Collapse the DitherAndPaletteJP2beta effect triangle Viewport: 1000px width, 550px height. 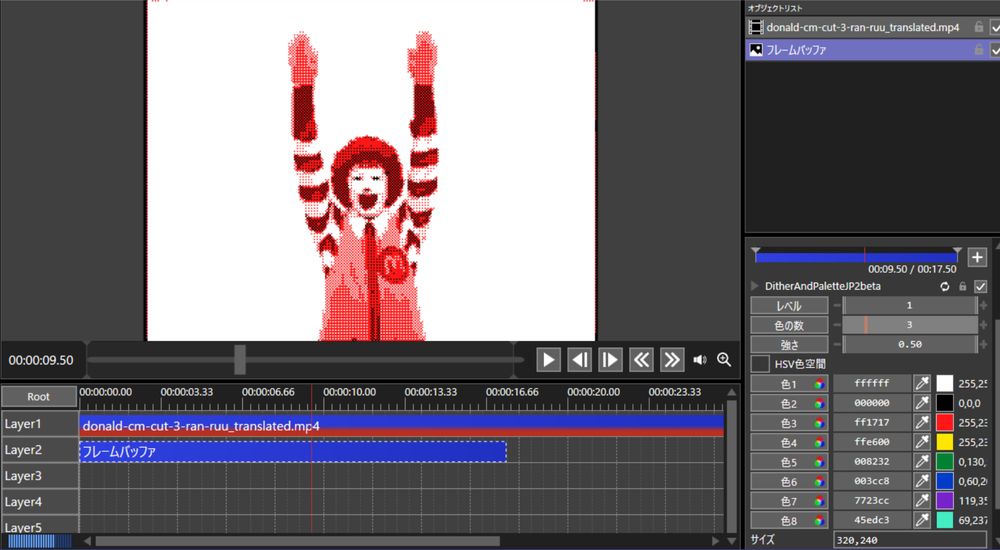[x=755, y=286]
